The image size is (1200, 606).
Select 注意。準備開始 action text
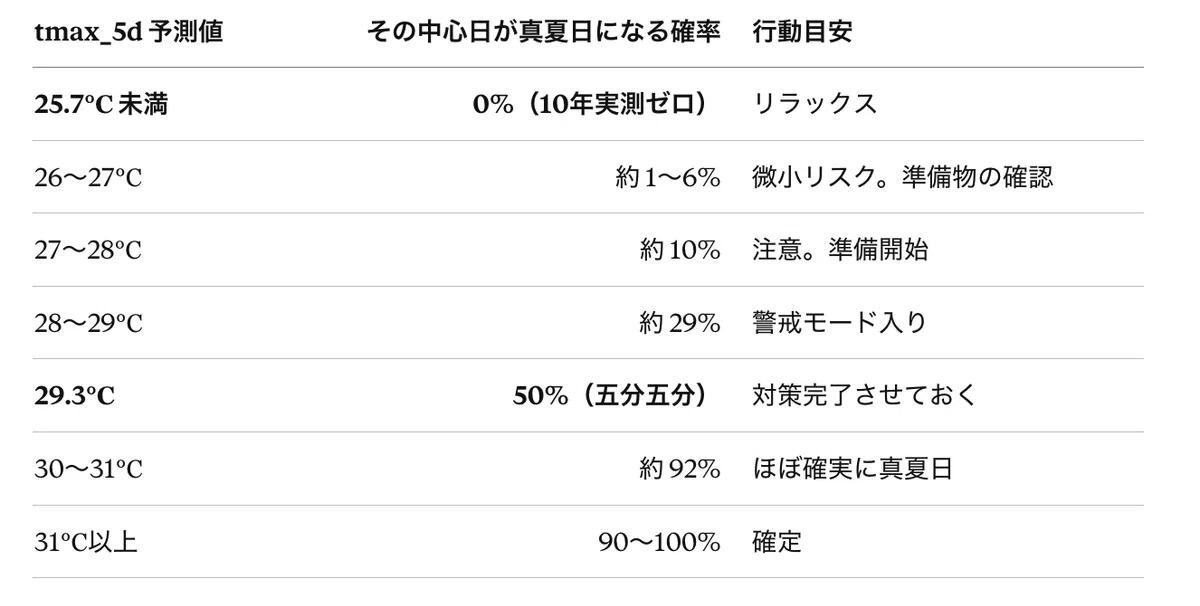tap(840, 250)
